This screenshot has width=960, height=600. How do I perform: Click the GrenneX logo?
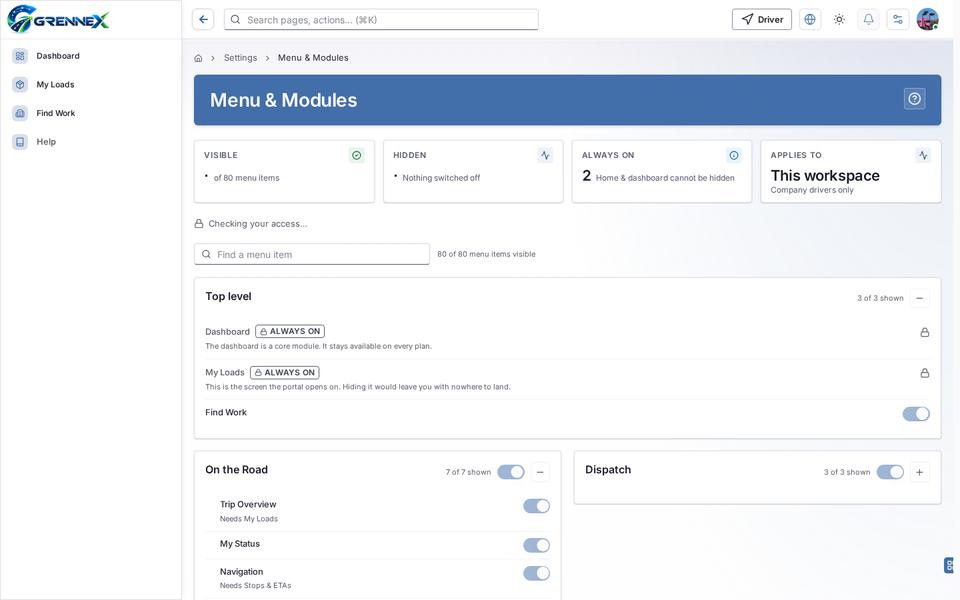(58, 19)
